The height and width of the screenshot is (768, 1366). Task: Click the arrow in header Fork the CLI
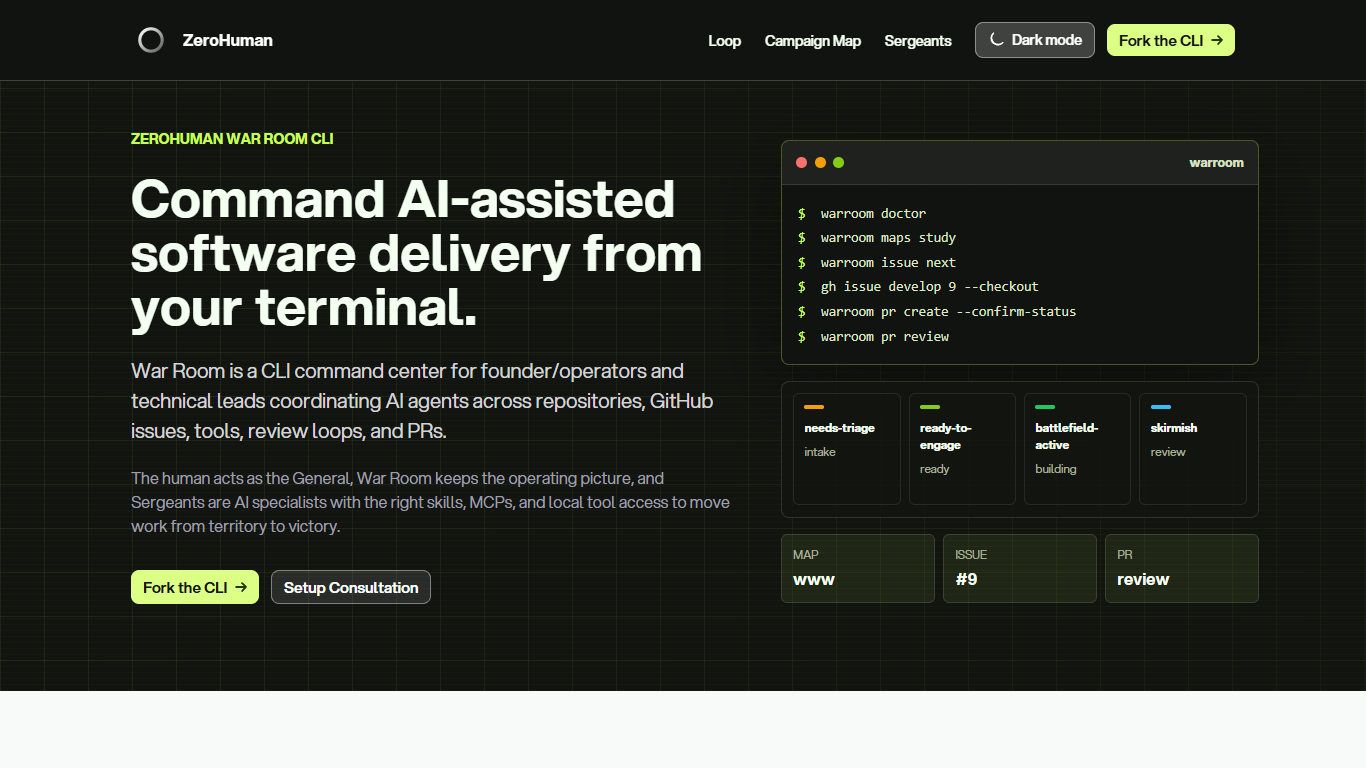coord(1216,40)
